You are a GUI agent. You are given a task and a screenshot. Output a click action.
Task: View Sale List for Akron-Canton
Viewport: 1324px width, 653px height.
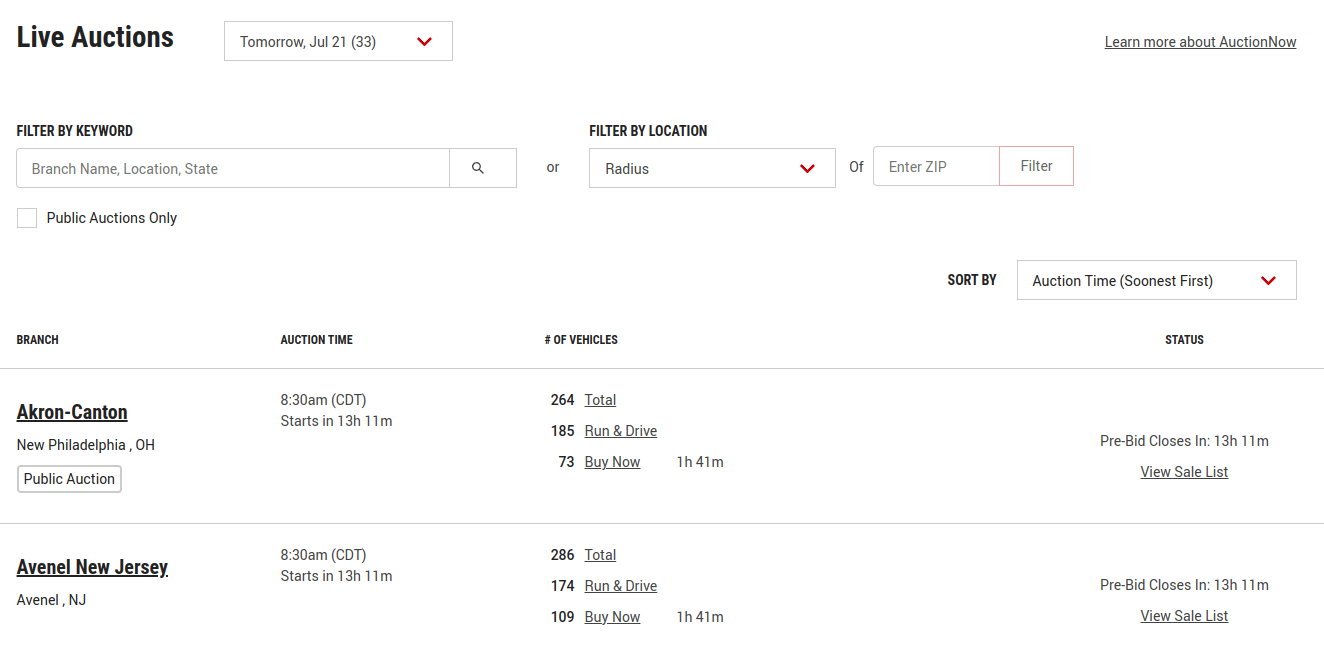pos(1184,472)
